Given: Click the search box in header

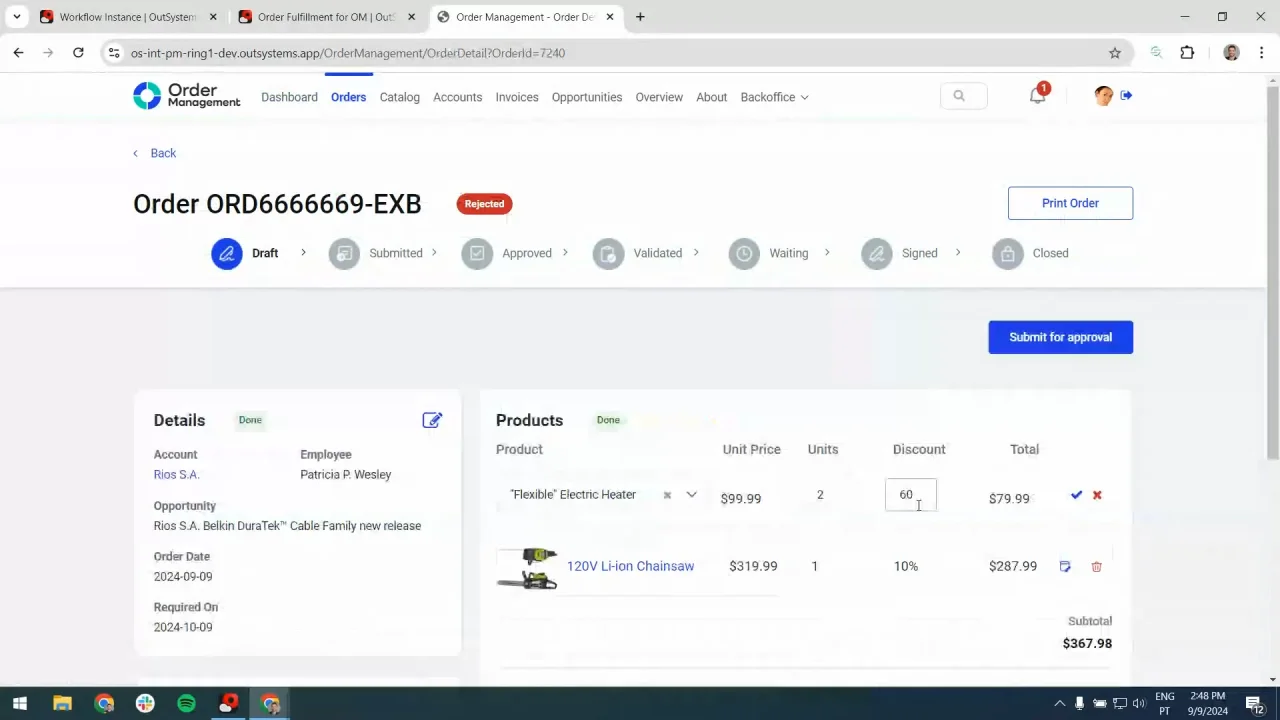Looking at the screenshot, I should pyautogui.click(x=964, y=96).
